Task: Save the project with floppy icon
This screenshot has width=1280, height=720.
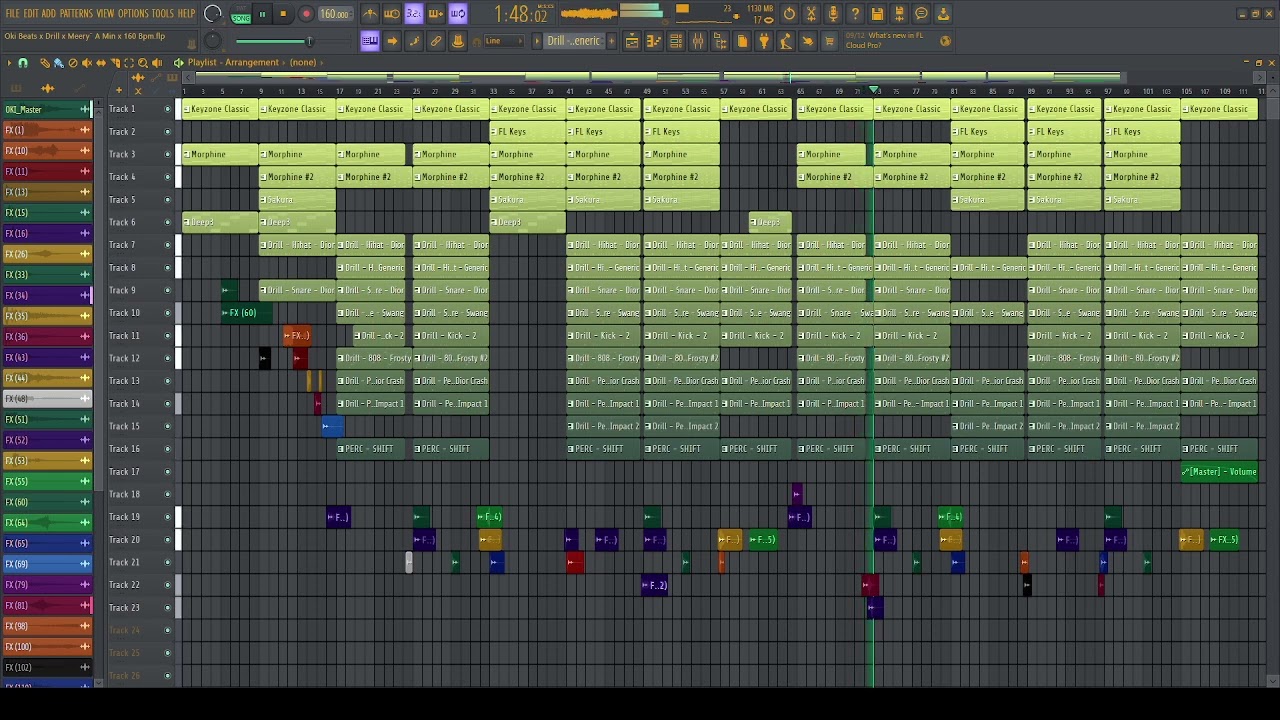Action: coord(877,14)
